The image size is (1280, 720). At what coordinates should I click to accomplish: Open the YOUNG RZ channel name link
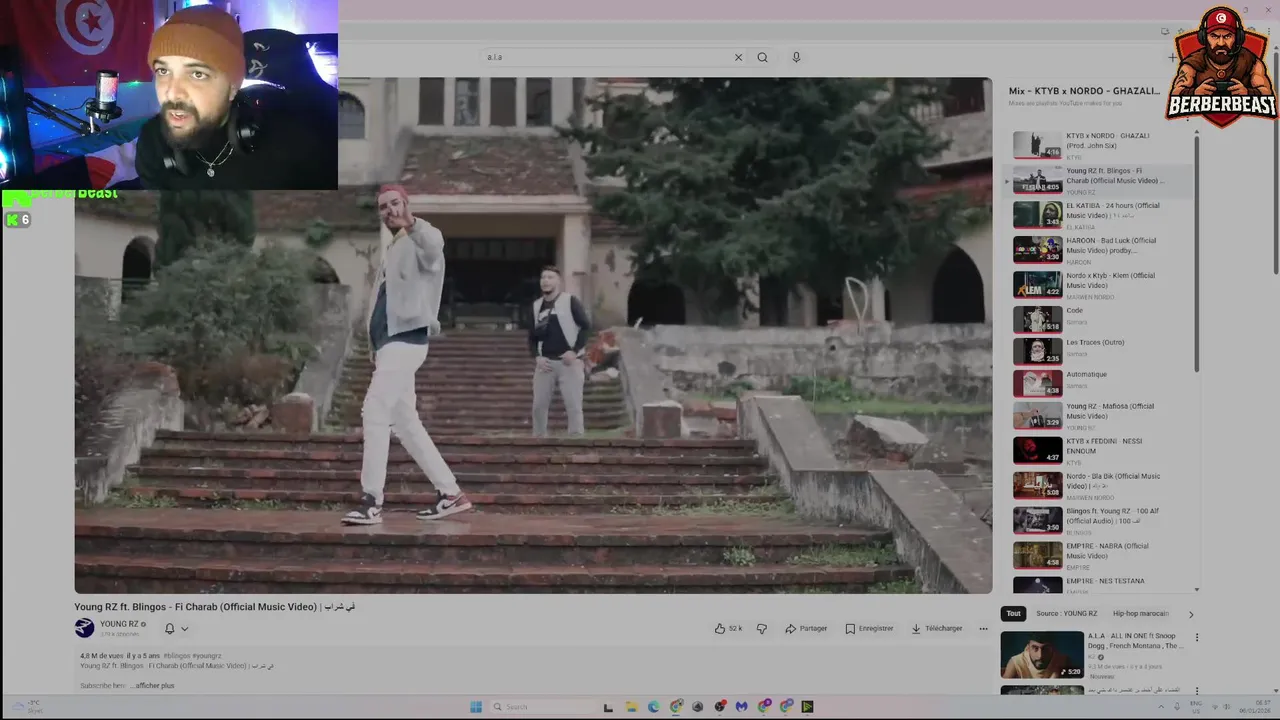pos(119,624)
